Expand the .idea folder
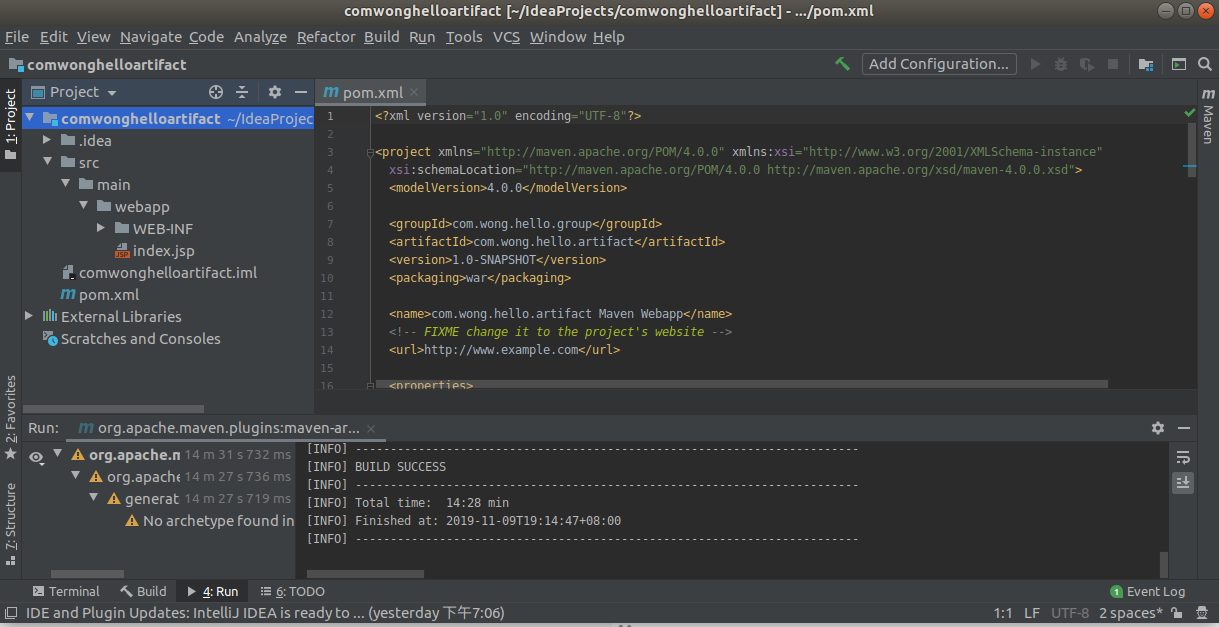 point(47,140)
